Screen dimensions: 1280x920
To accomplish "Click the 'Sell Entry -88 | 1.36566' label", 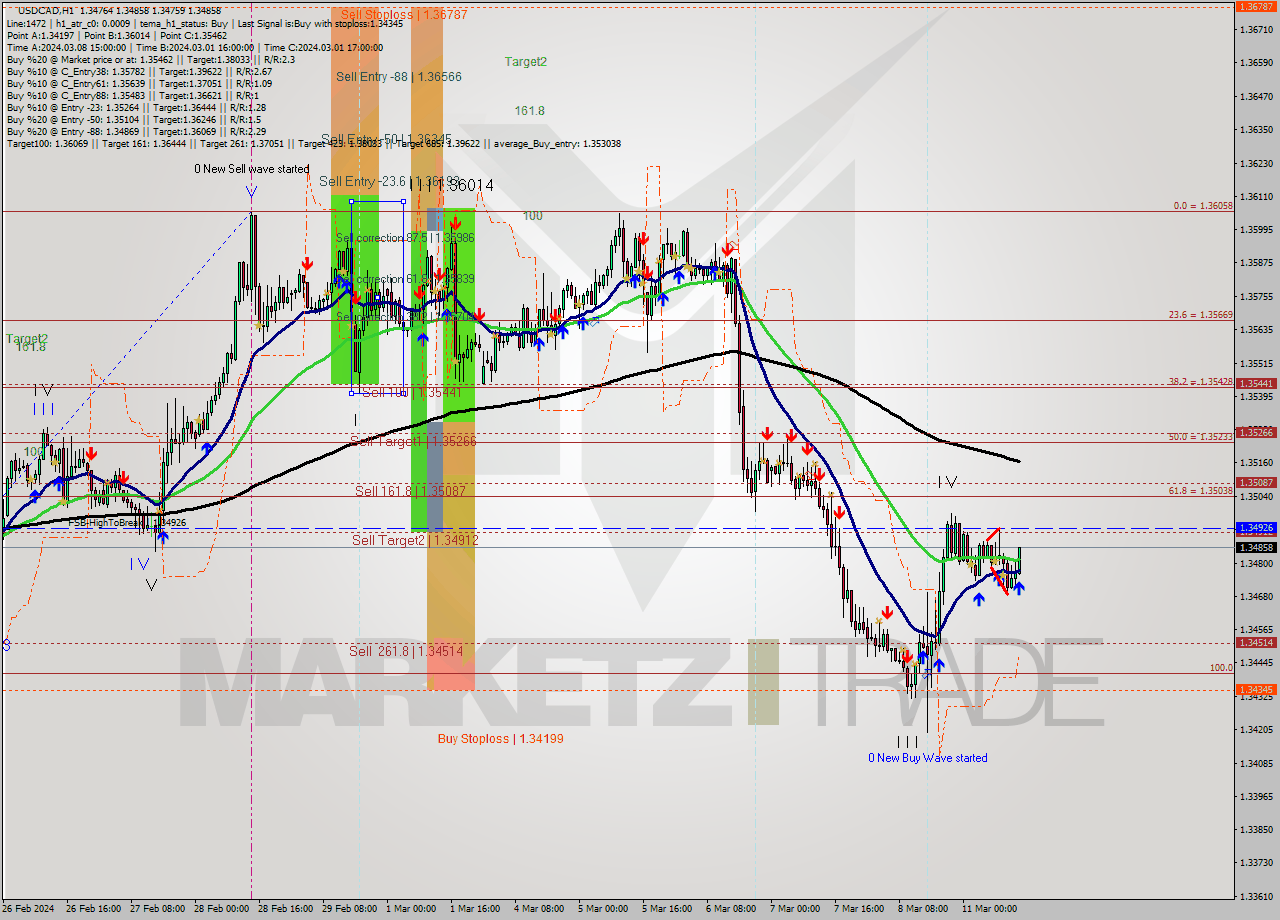I will tap(398, 76).
